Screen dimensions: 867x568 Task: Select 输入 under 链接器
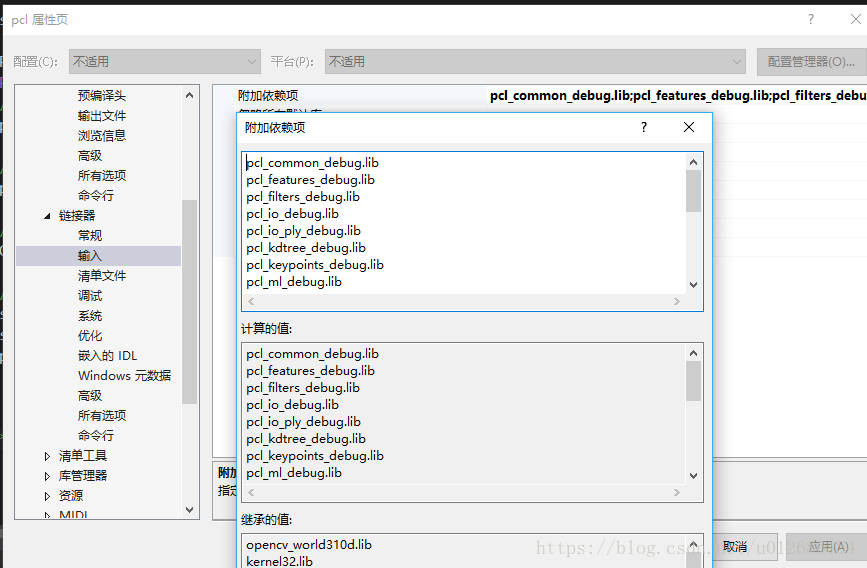click(x=90, y=256)
